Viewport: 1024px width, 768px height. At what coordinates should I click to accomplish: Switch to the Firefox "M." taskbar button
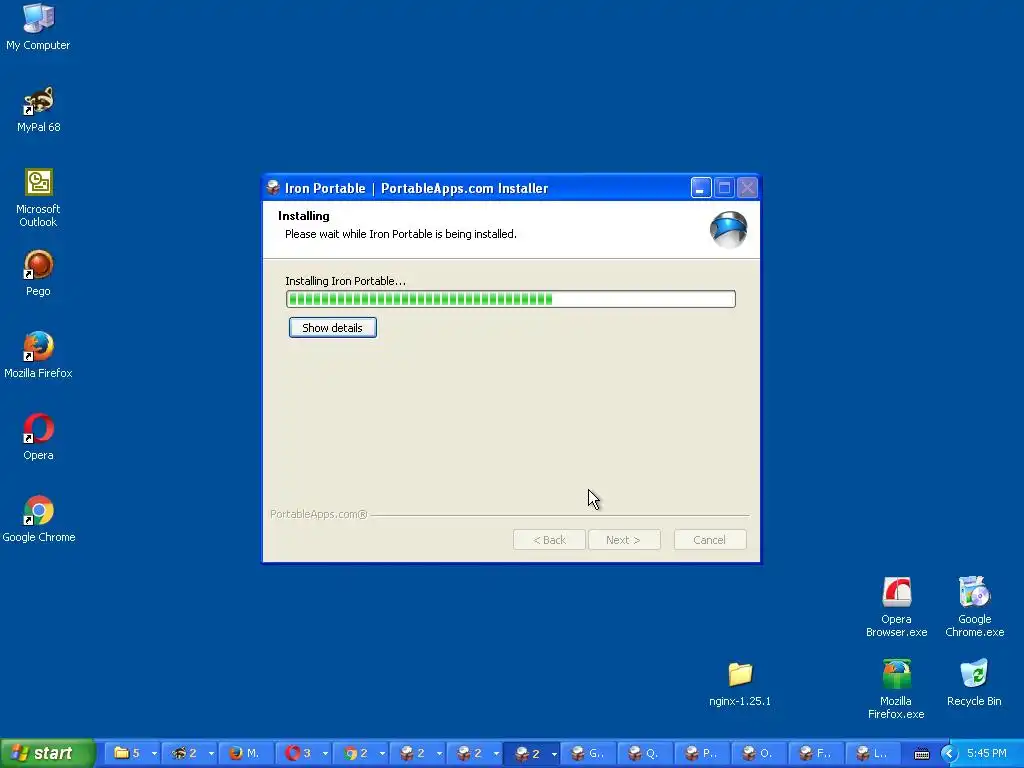coord(246,754)
